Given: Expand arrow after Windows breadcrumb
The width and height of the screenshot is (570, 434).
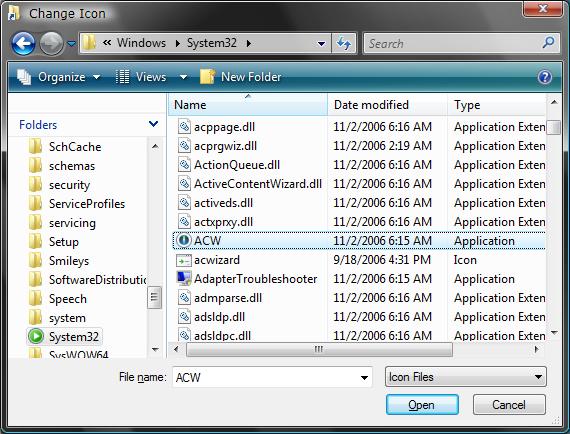Looking at the screenshot, I should click(x=177, y=44).
